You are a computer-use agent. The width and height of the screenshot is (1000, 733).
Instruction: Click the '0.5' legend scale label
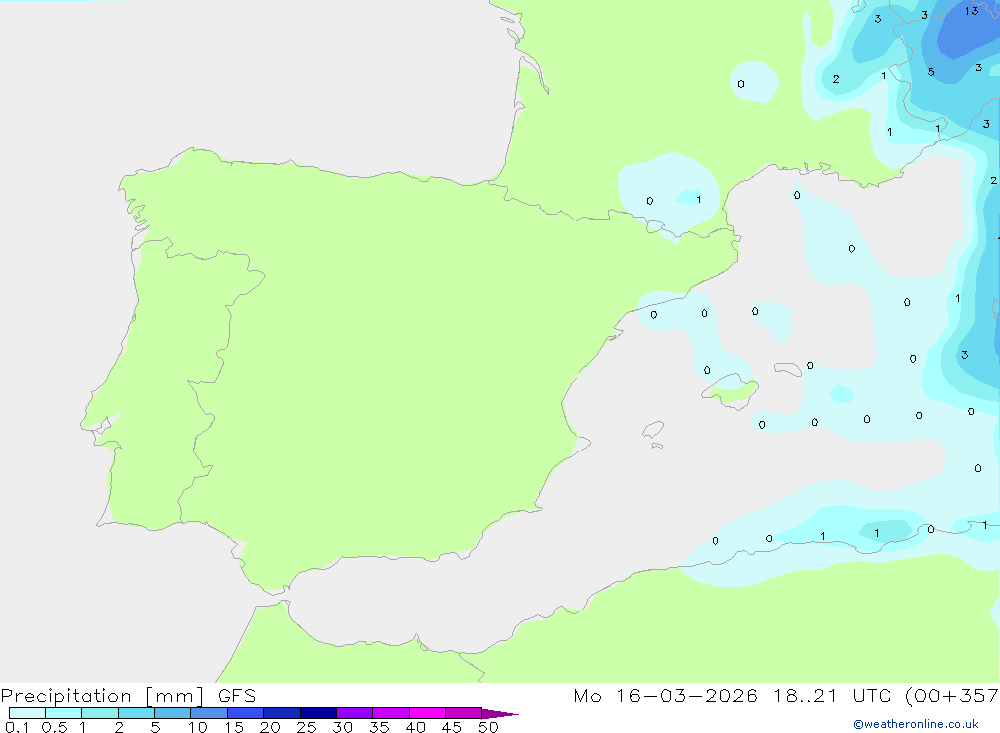(54, 727)
